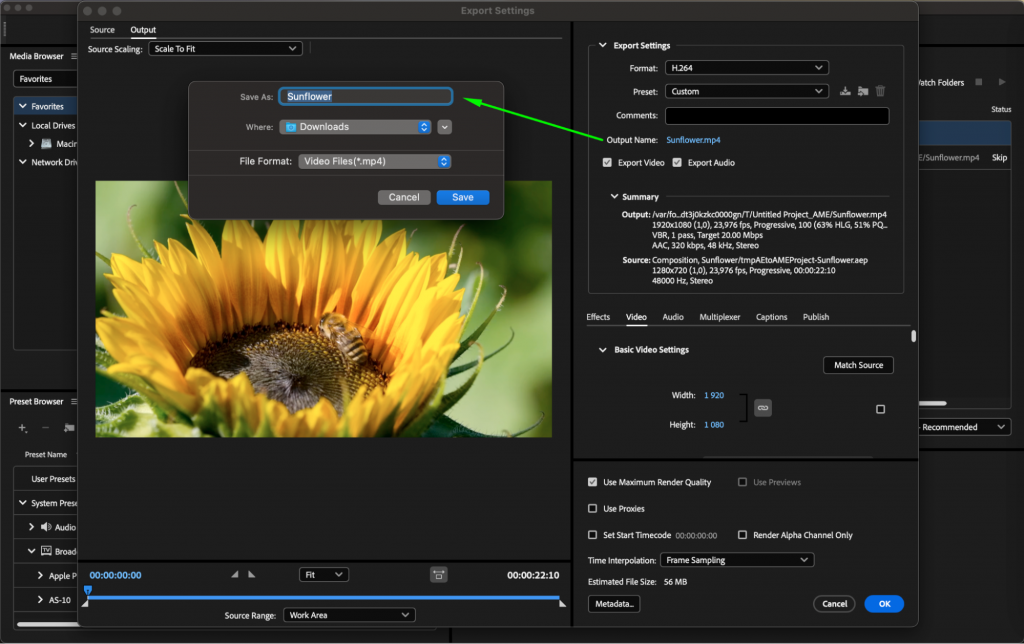Click the Match Source button
The height and width of the screenshot is (644, 1024).
click(857, 365)
